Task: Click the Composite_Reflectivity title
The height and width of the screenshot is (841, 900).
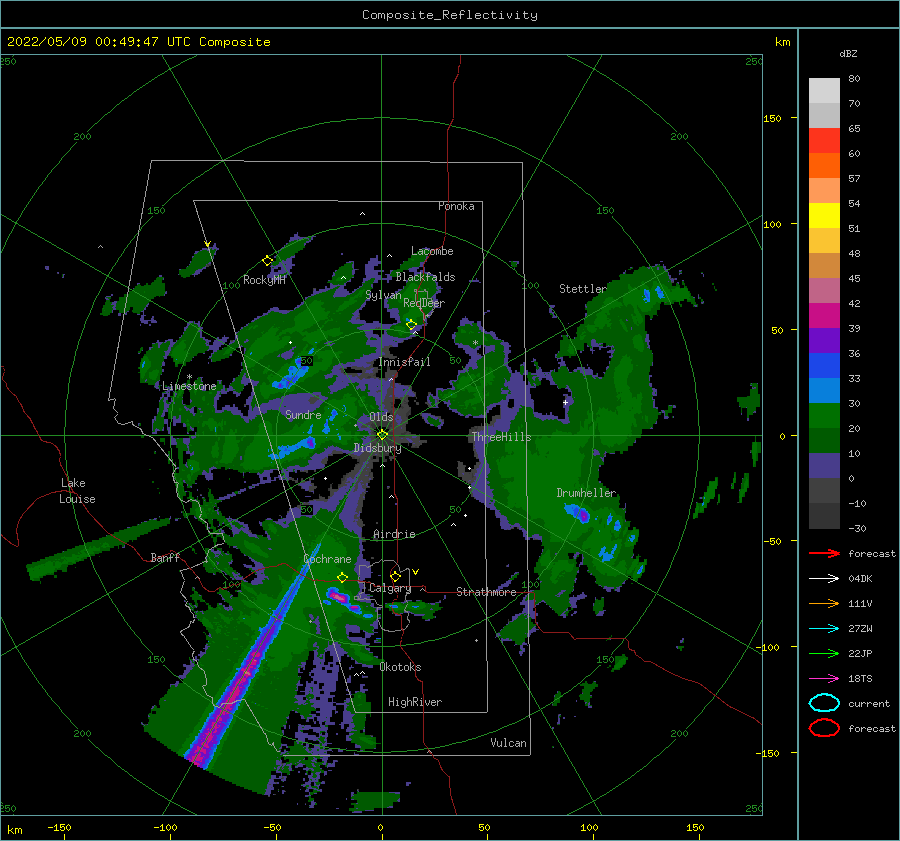Action: tap(450, 15)
